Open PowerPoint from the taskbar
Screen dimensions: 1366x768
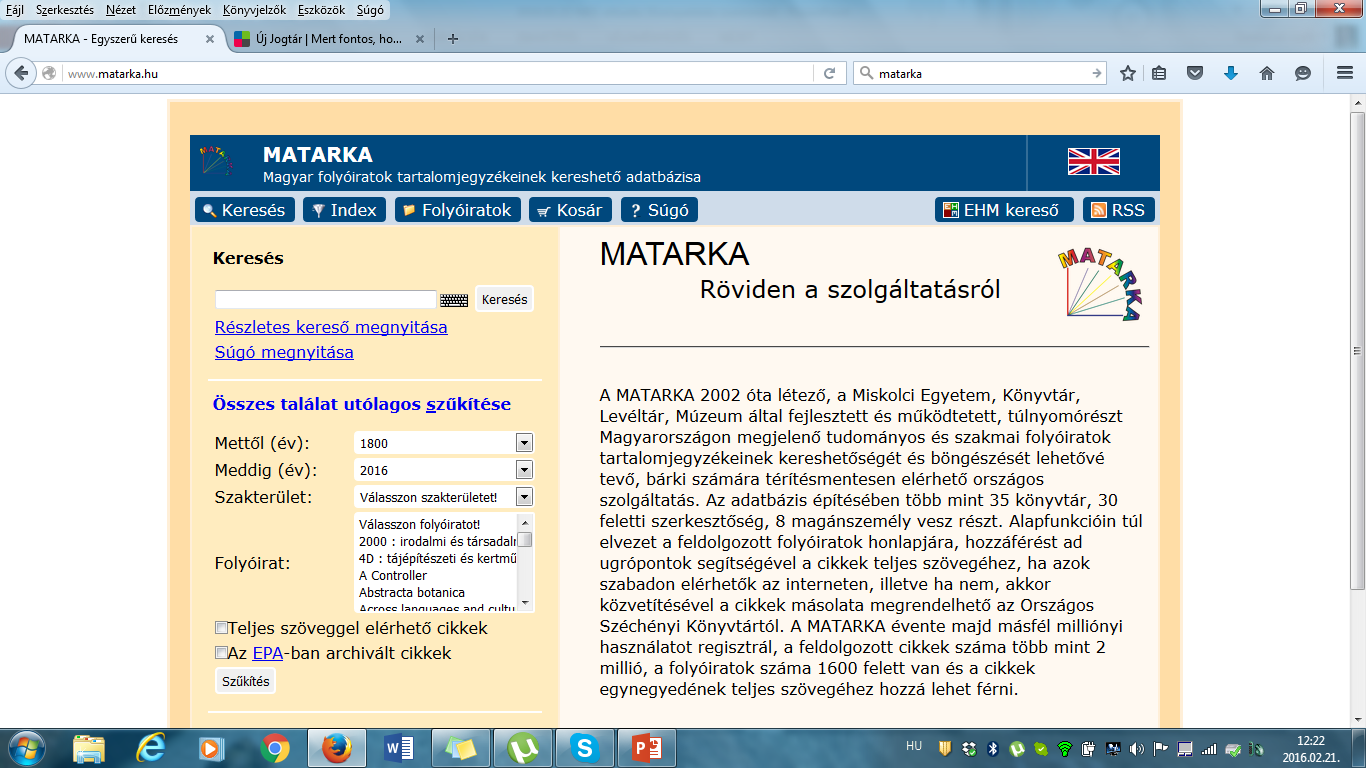click(647, 747)
